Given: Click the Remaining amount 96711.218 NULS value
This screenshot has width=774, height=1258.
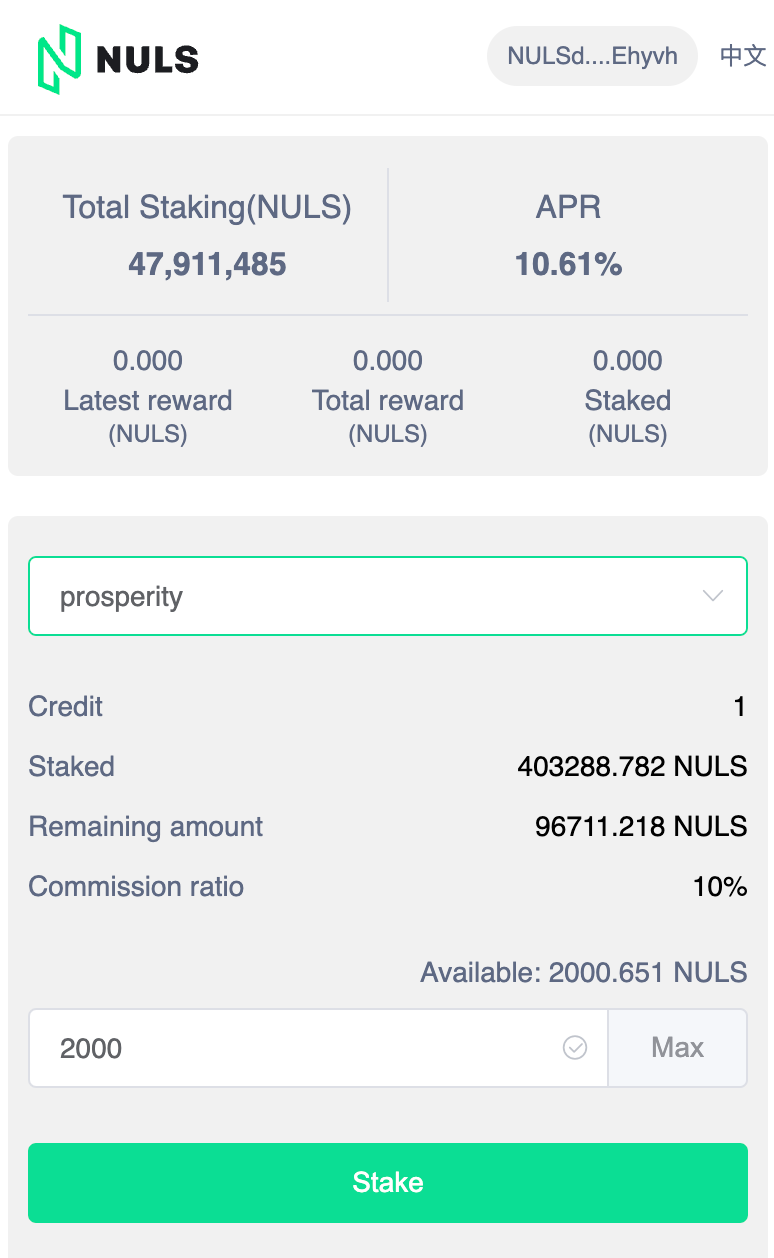Looking at the screenshot, I should pyautogui.click(x=641, y=826).
